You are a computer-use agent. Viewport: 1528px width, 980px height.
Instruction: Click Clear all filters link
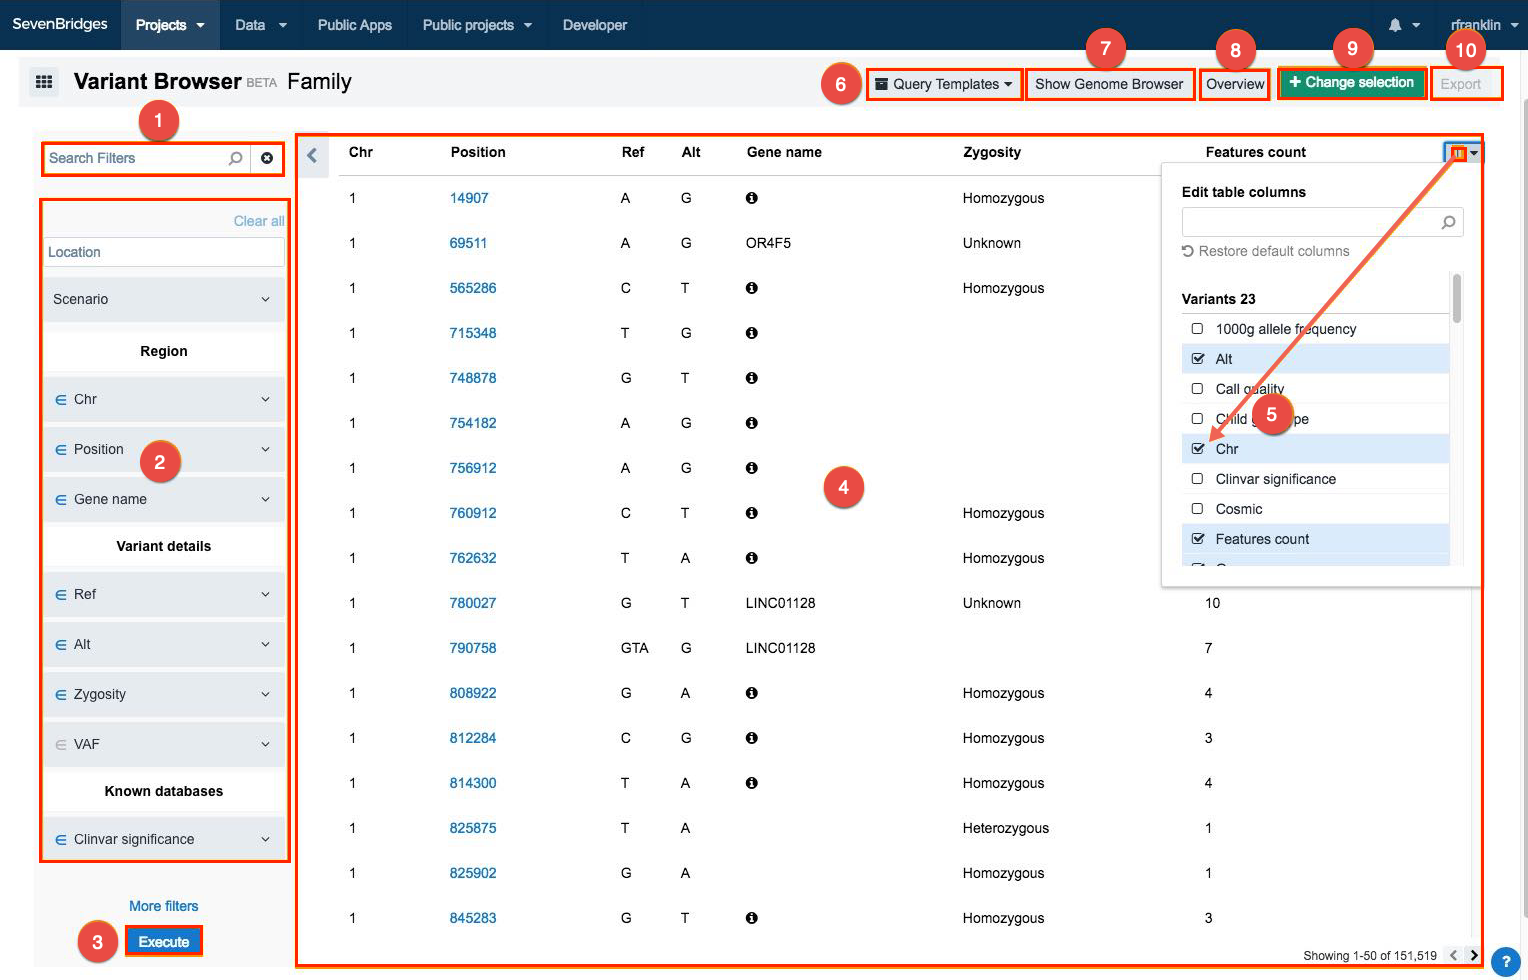click(259, 221)
